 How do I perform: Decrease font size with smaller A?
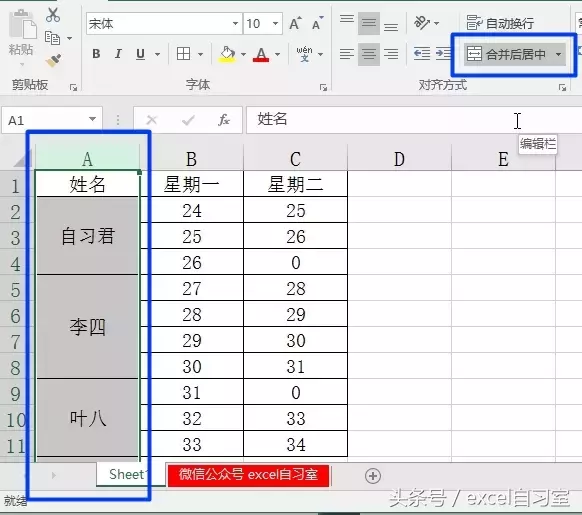click(318, 23)
